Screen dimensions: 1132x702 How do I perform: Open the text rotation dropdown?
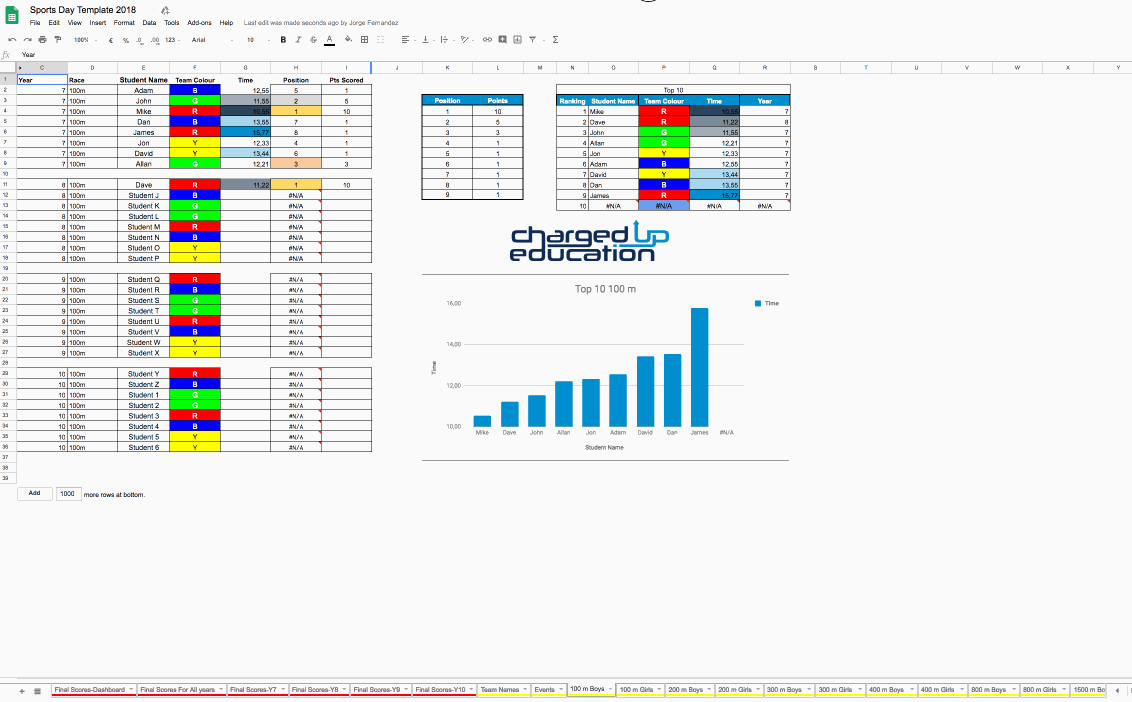467,40
